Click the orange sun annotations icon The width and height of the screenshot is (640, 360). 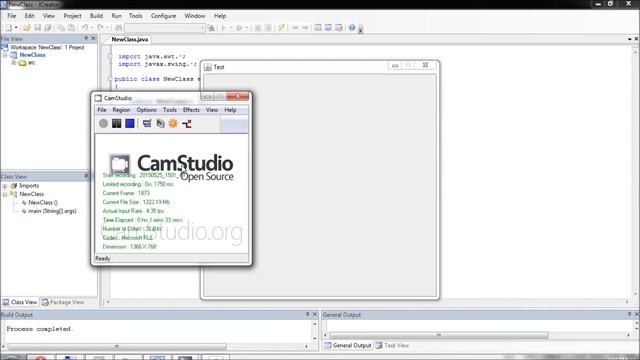pos(173,123)
